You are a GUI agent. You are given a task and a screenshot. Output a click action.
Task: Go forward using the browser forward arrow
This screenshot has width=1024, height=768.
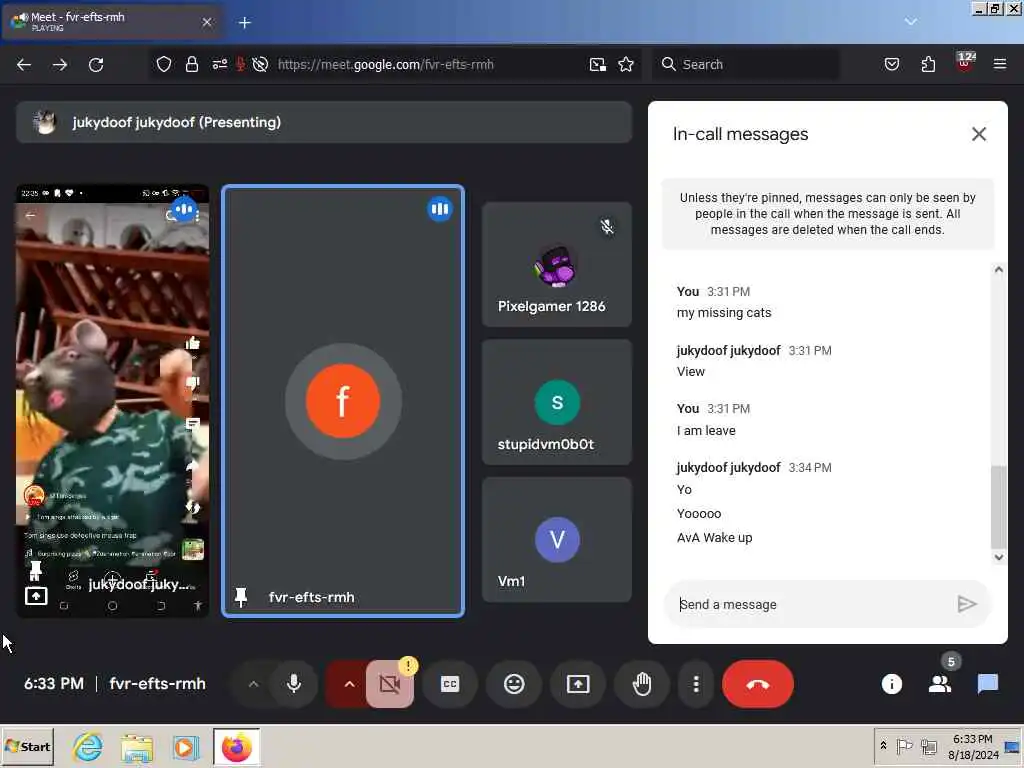click(x=60, y=65)
